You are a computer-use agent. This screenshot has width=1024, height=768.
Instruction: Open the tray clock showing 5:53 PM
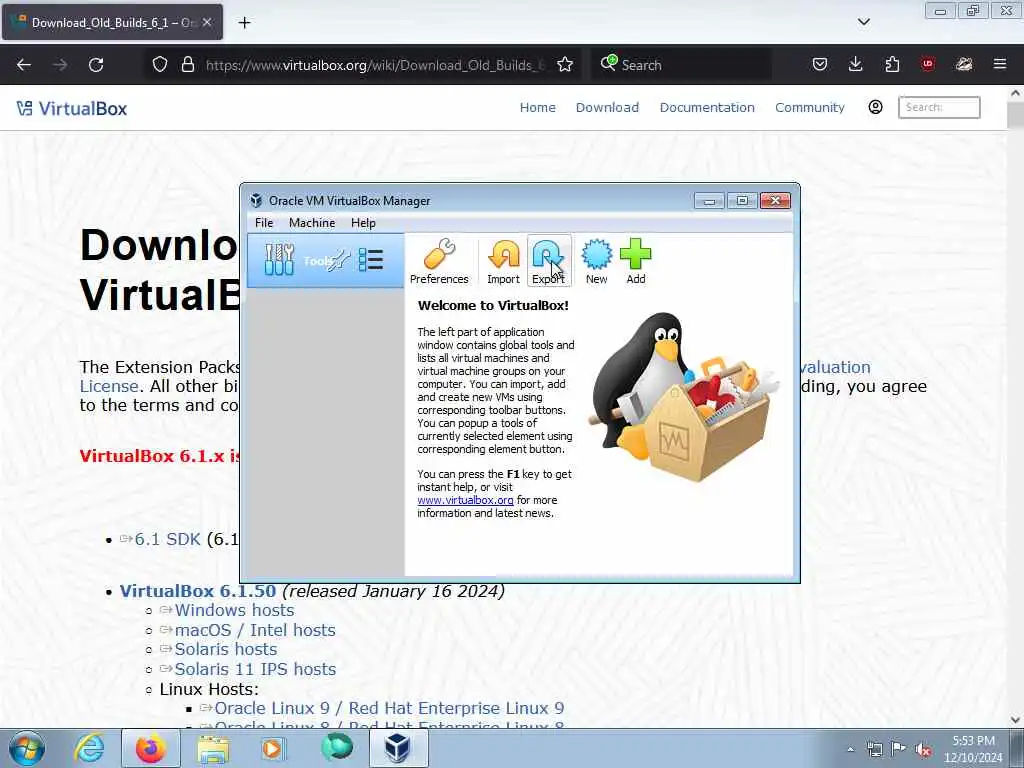pos(973,749)
